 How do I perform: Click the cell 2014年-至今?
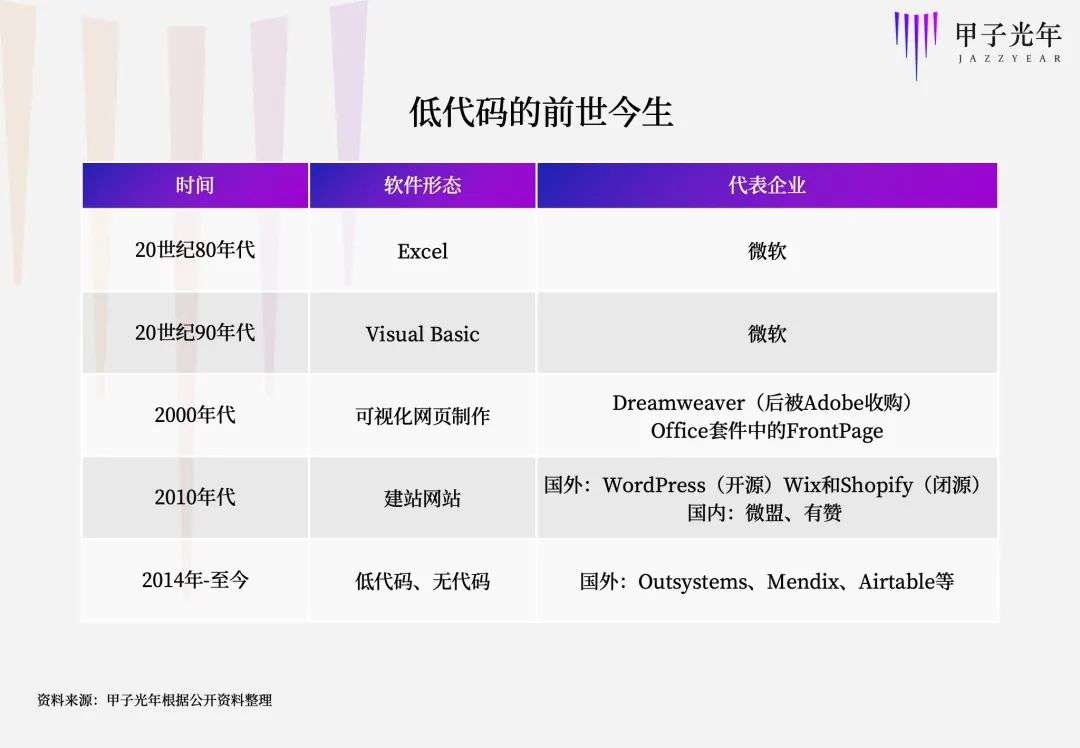195,580
